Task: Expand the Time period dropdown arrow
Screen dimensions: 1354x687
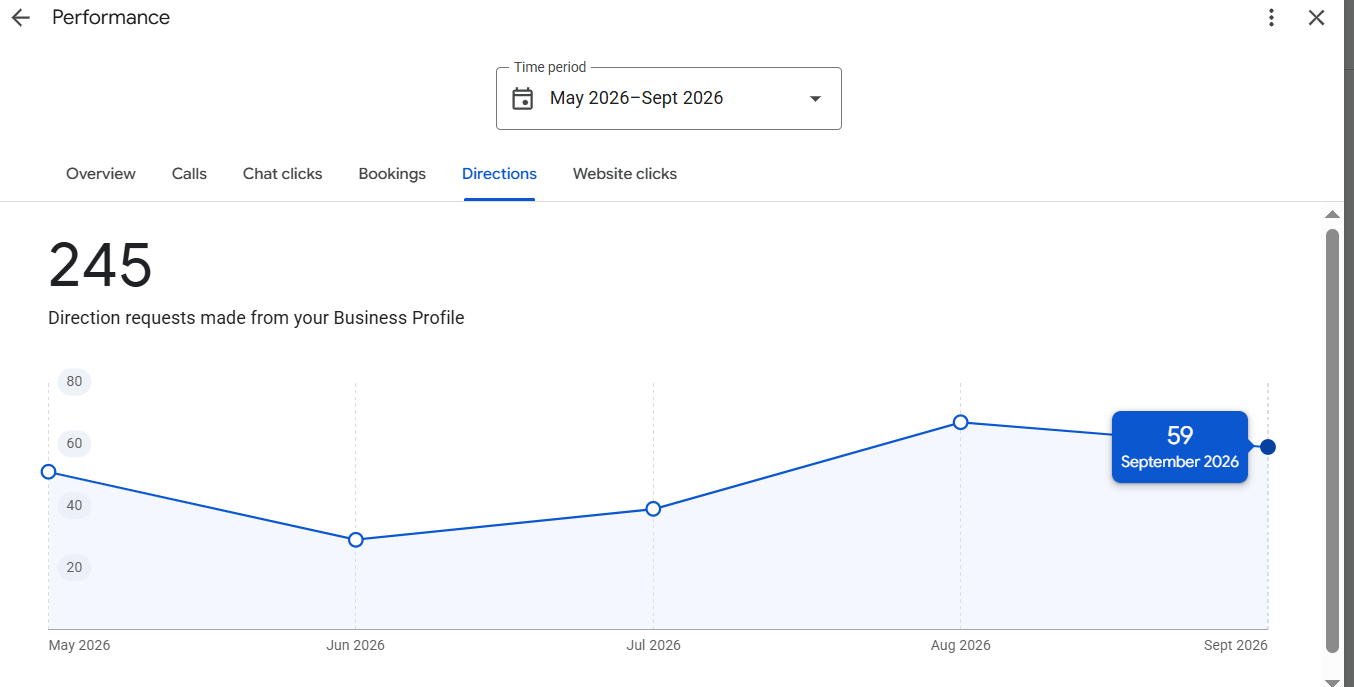Action: point(815,98)
